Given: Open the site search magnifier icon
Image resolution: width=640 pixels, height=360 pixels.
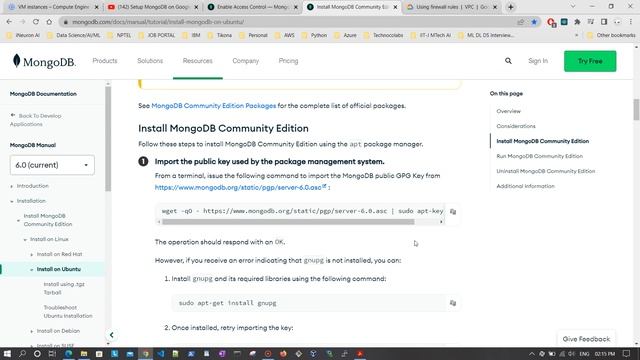Looking at the screenshot, I should (508, 61).
